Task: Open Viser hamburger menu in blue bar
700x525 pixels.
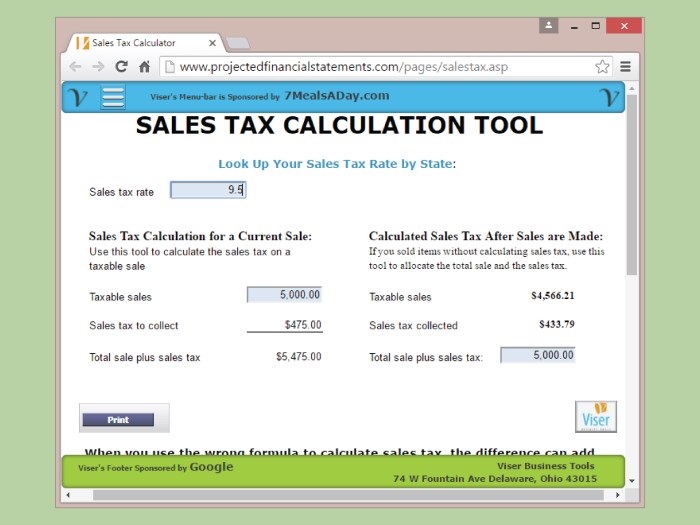Action: pos(113,97)
